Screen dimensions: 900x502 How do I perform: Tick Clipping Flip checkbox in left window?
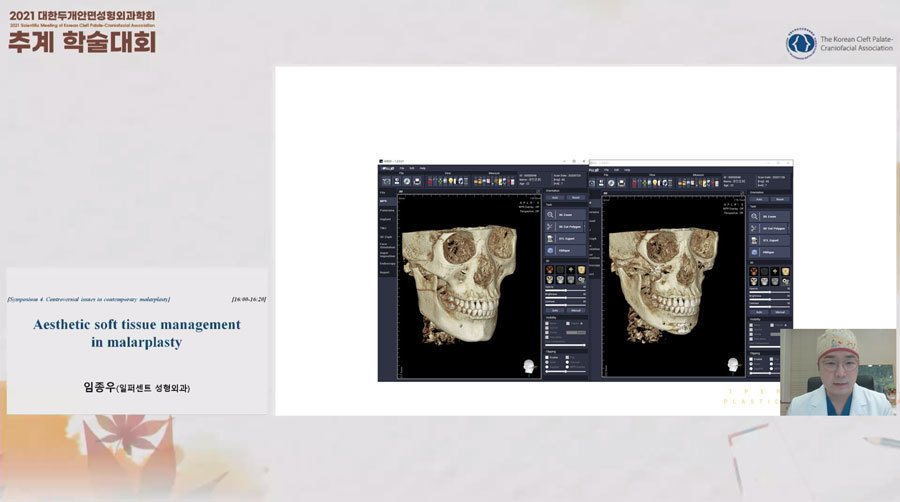click(568, 357)
